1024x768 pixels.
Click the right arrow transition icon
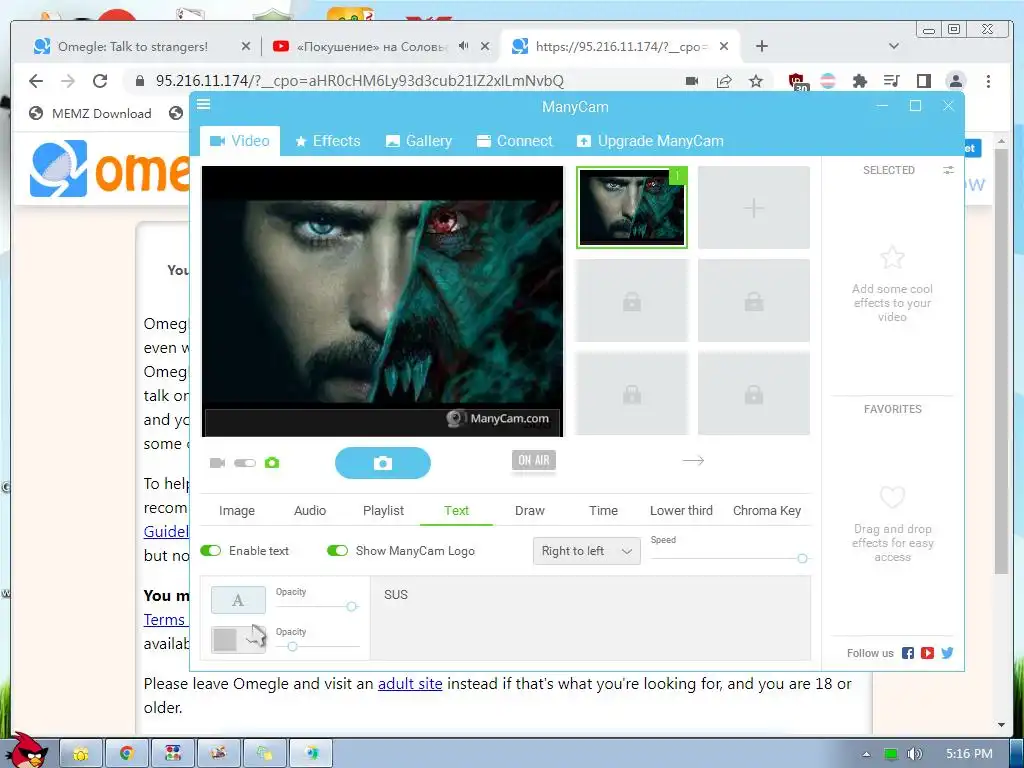tap(693, 460)
